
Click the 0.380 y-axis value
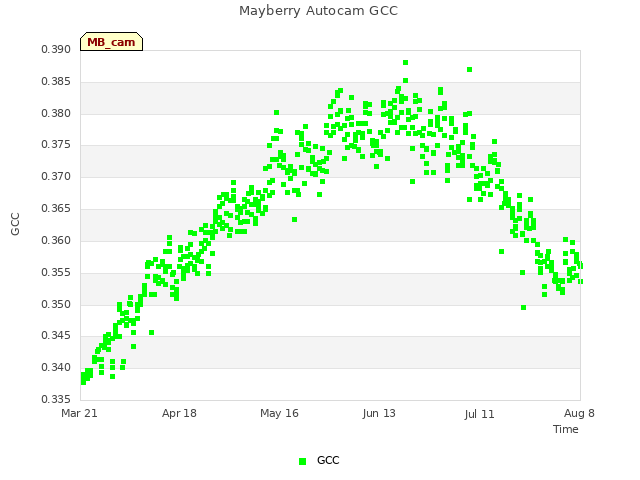[56, 113]
